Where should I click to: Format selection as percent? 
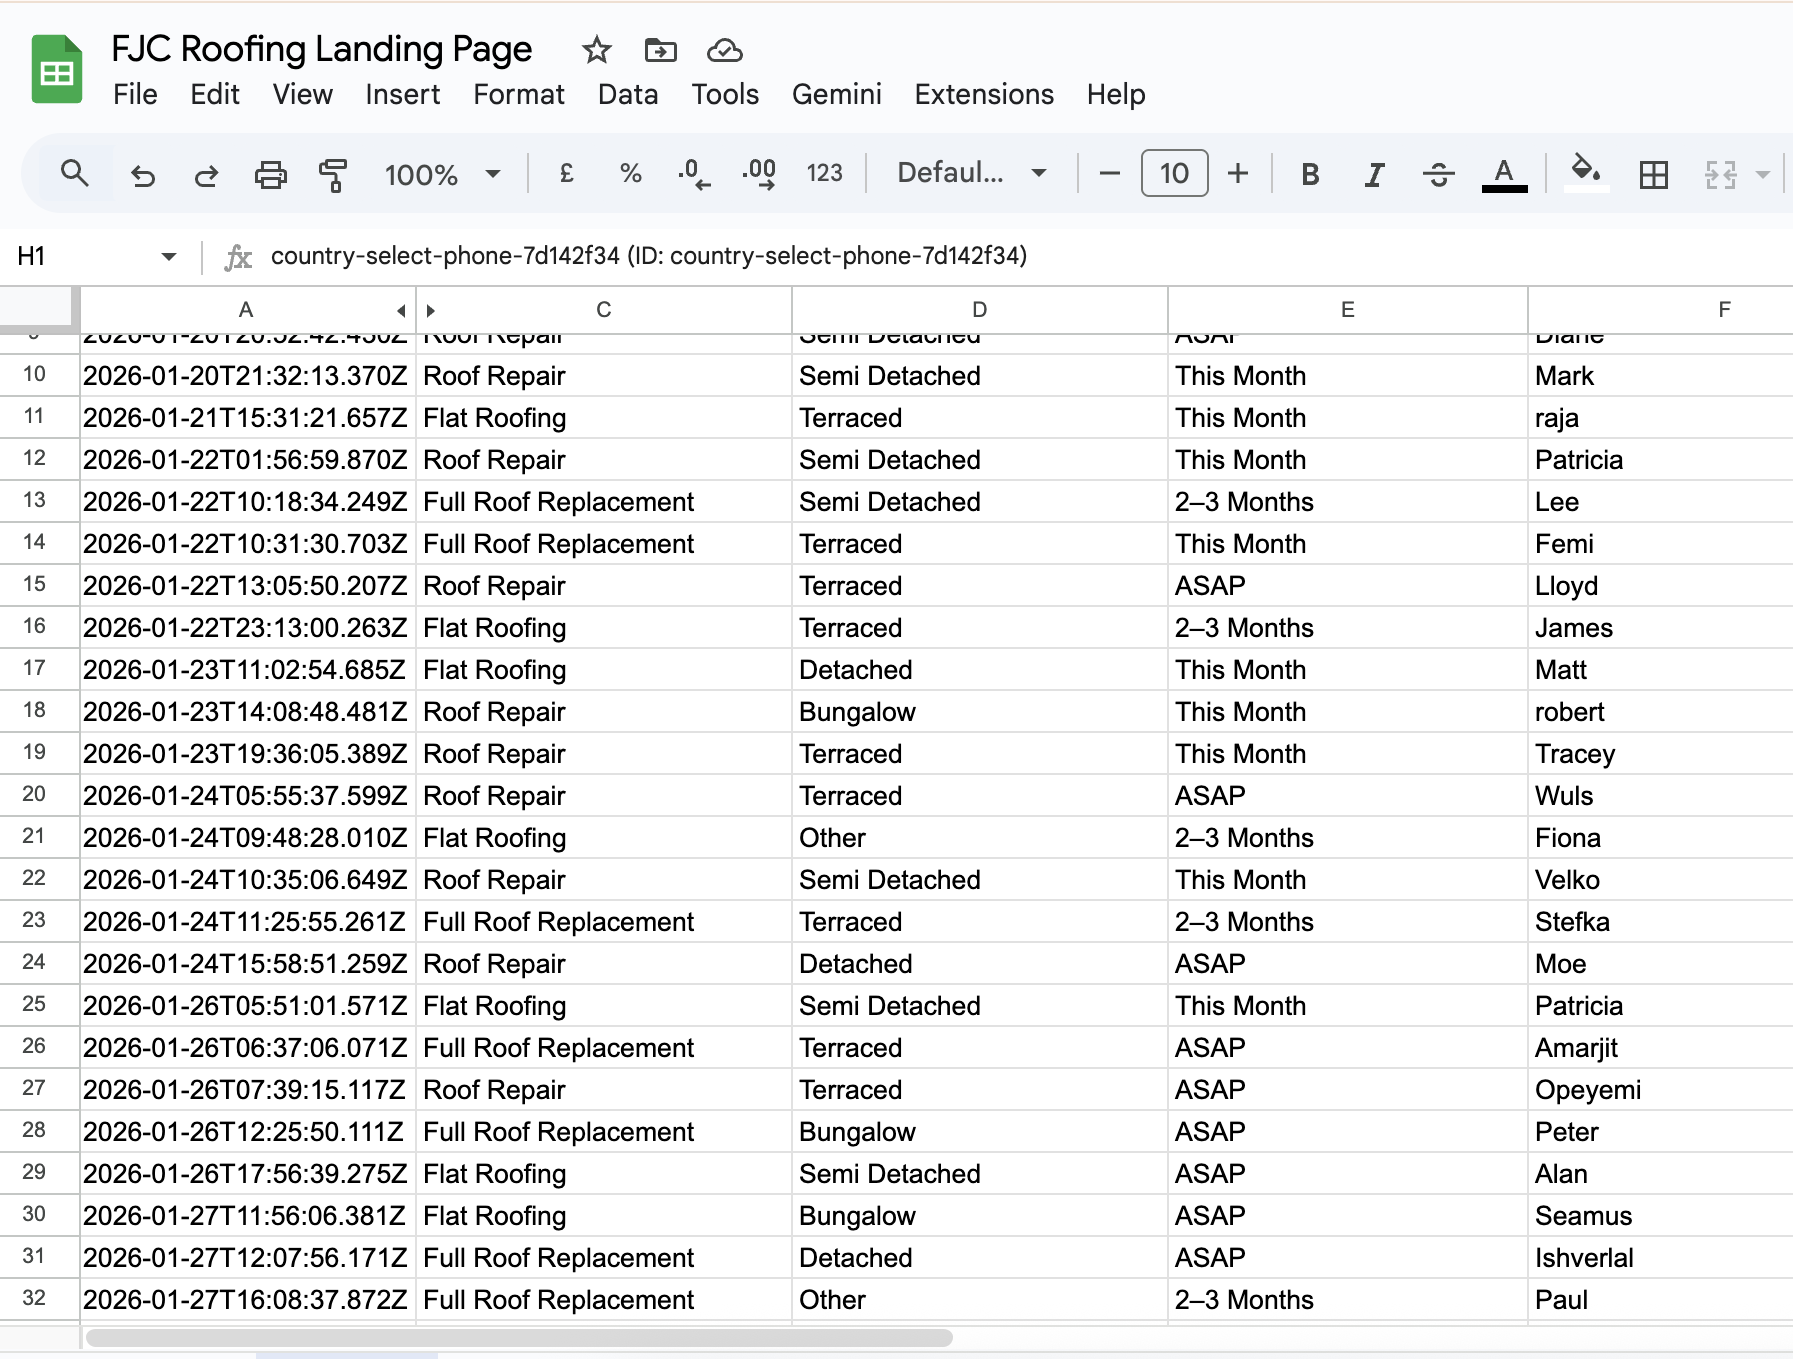point(630,173)
